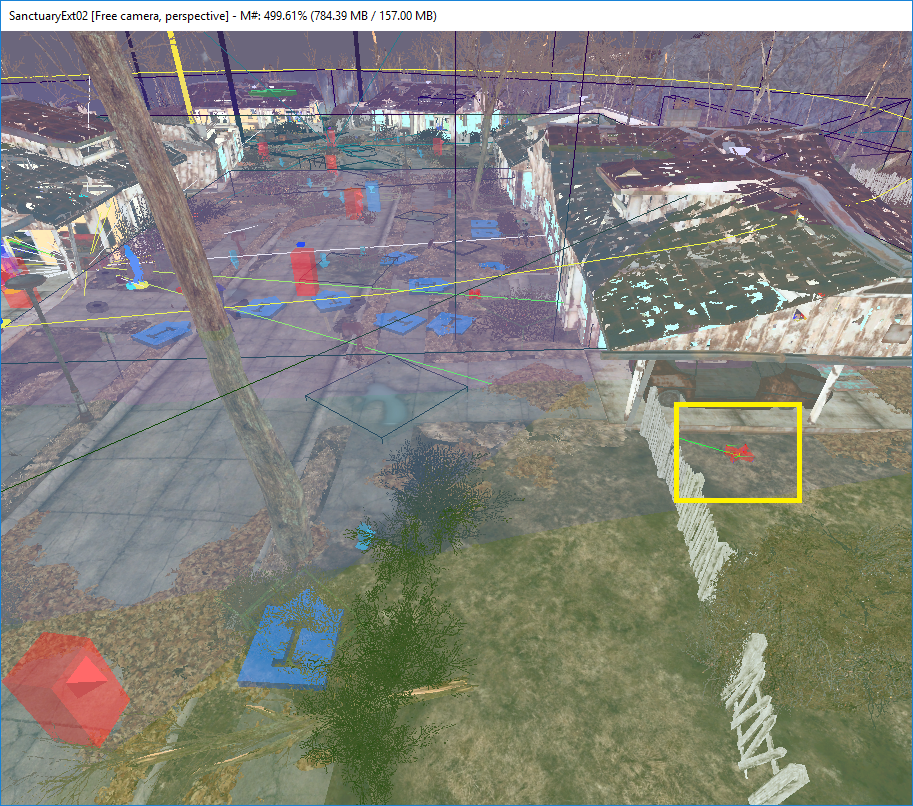
Task: Select the blue humanoid figure marker on yellow disc
Action: coord(134,268)
